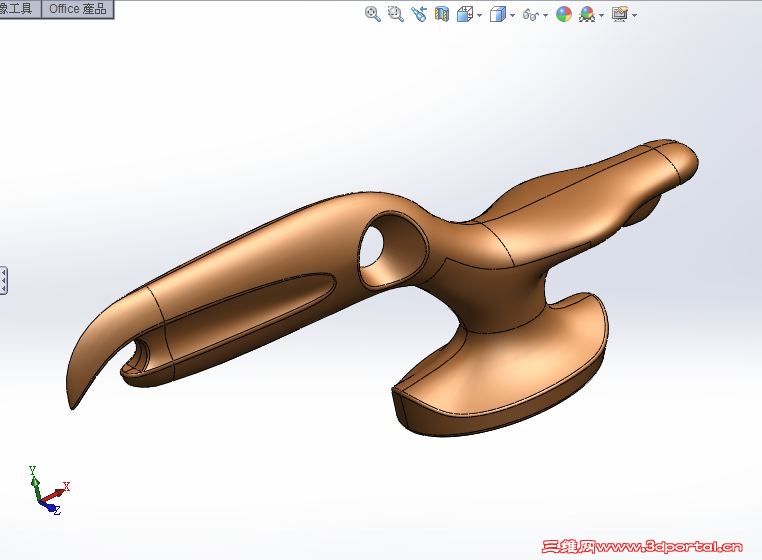Click the Previous View icon

(x=418, y=14)
